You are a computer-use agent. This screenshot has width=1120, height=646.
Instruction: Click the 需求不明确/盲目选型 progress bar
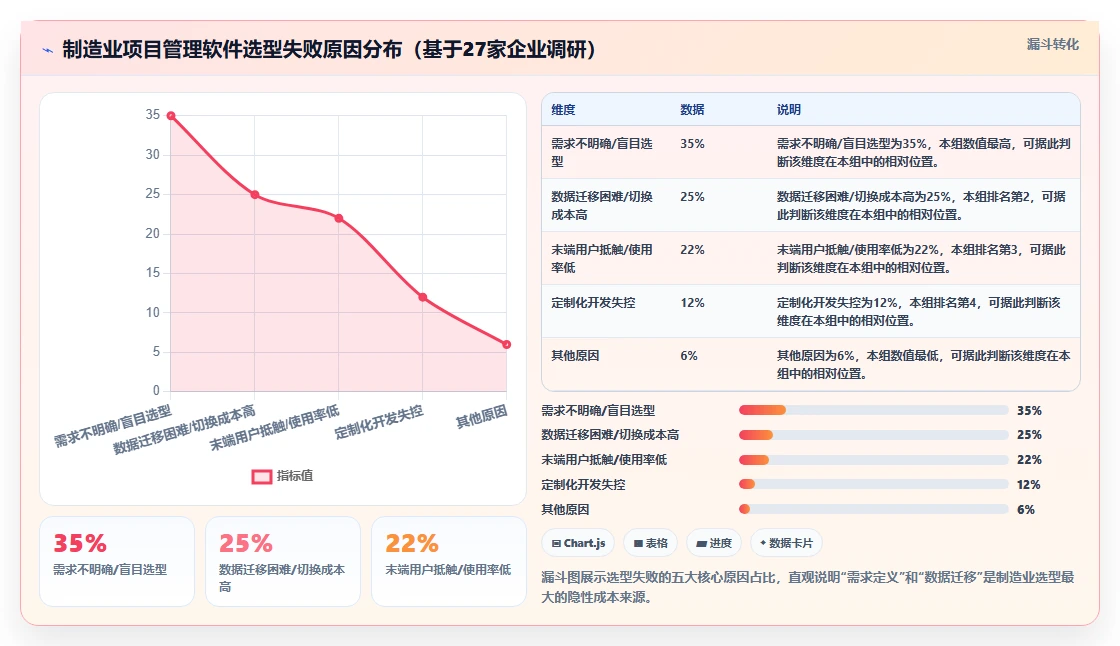pyautogui.click(x=874, y=410)
